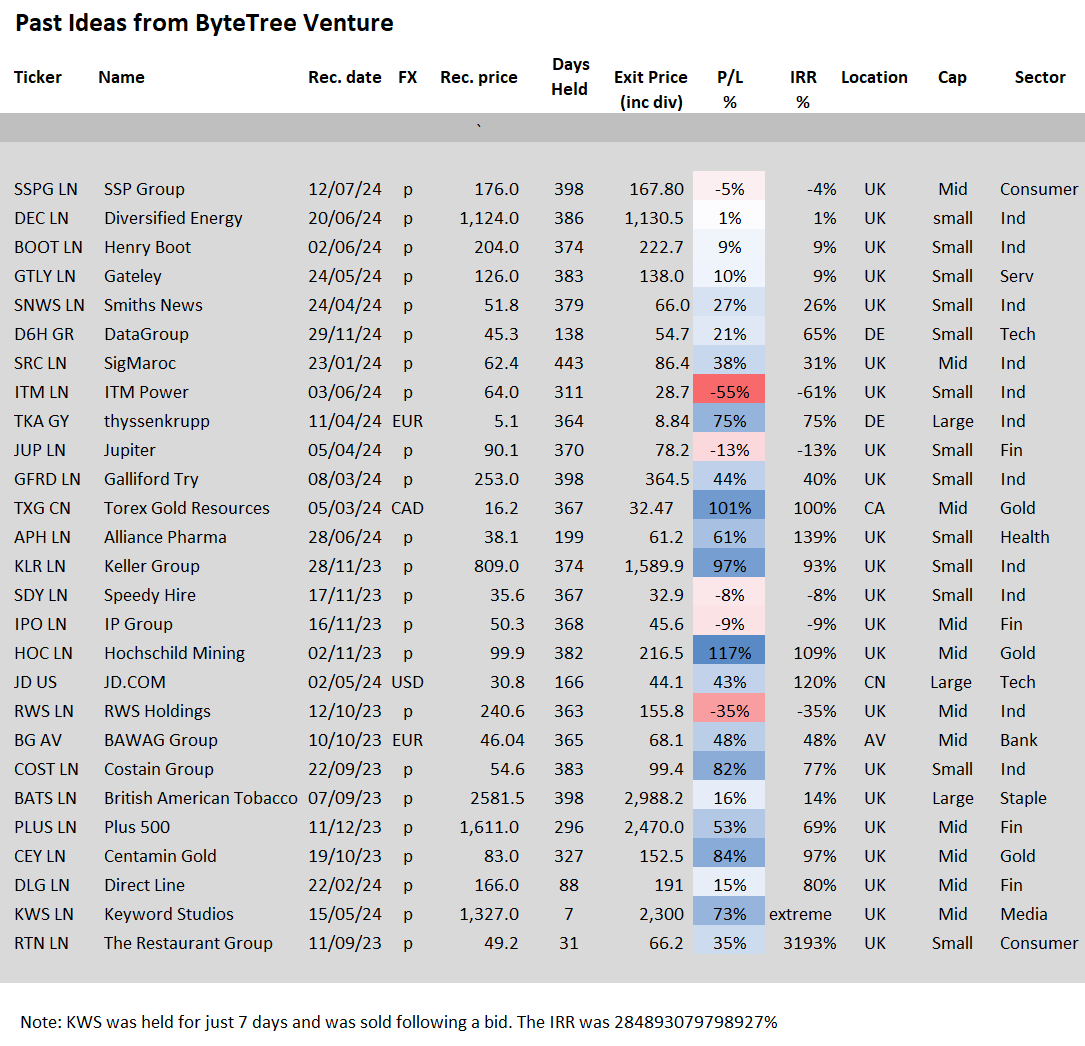
Task: Select the dark blue 117% P/L cell
Action: [729, 653]
